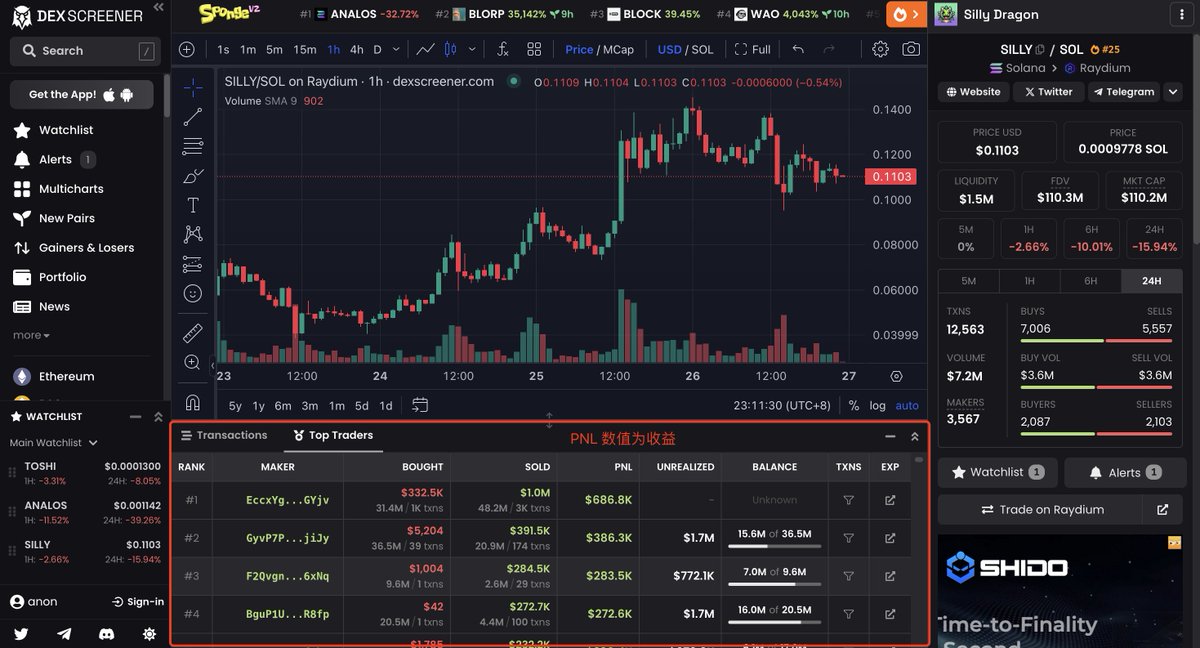Select the 6H stats tab

pos(1090,281)
